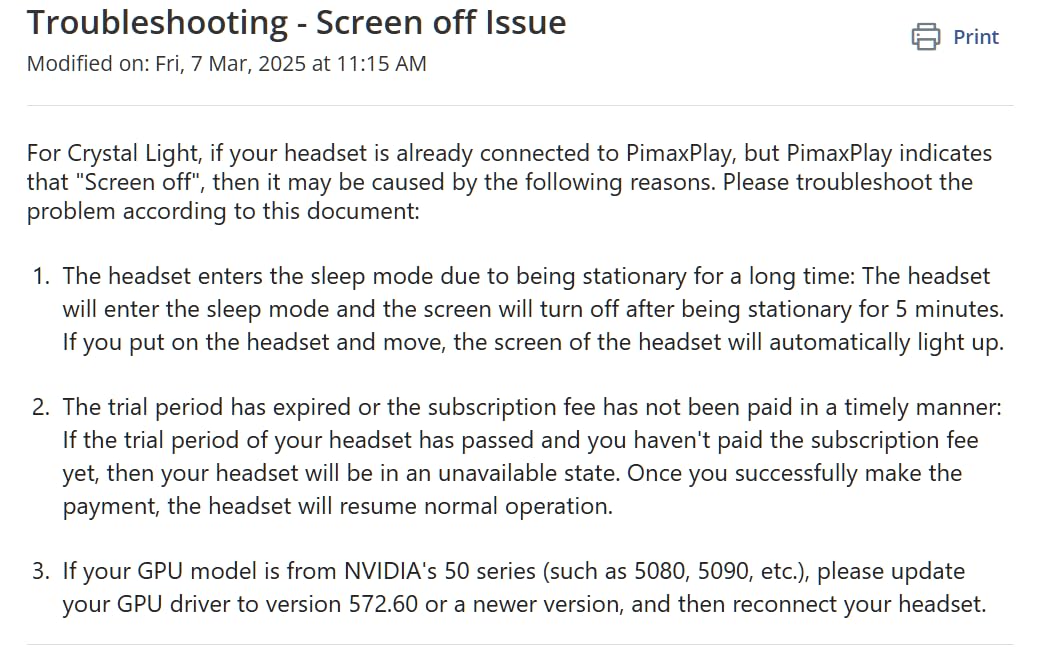
Task: Click the "Troubleshooting - Screen off Issue" heading
Action: tap(296, 22)
